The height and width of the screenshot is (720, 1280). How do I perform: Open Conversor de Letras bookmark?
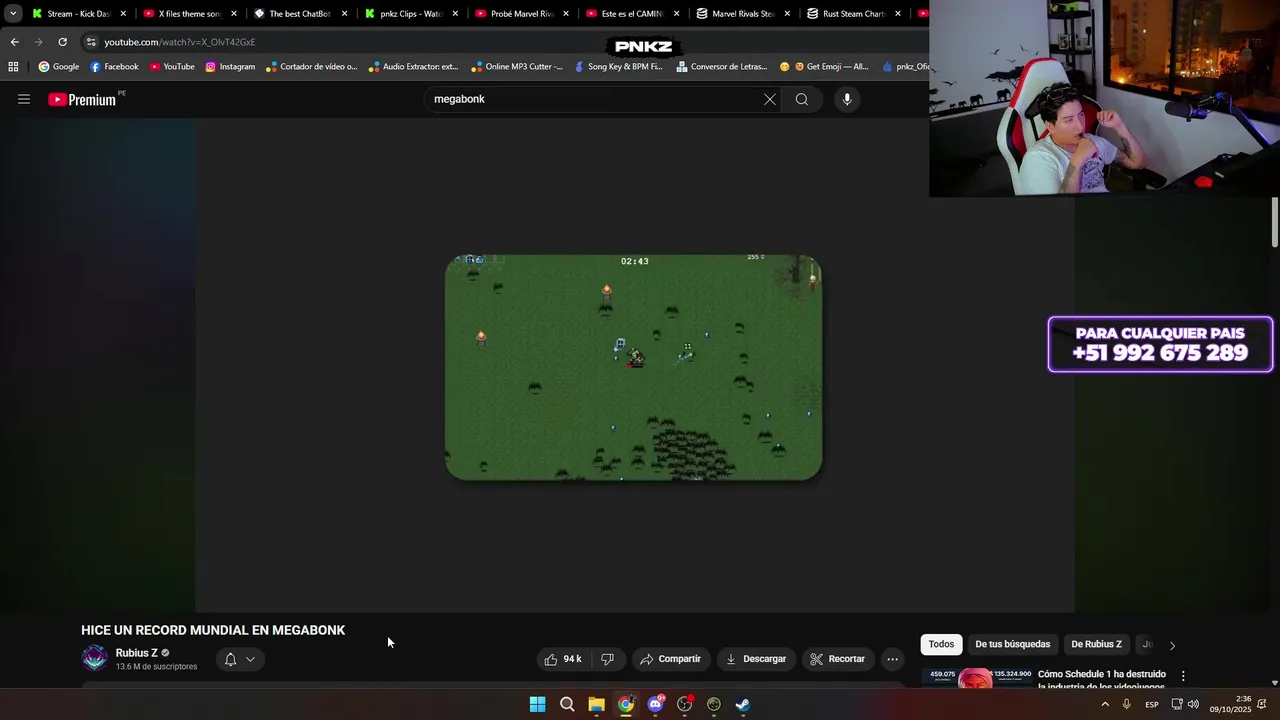[722, 67]
